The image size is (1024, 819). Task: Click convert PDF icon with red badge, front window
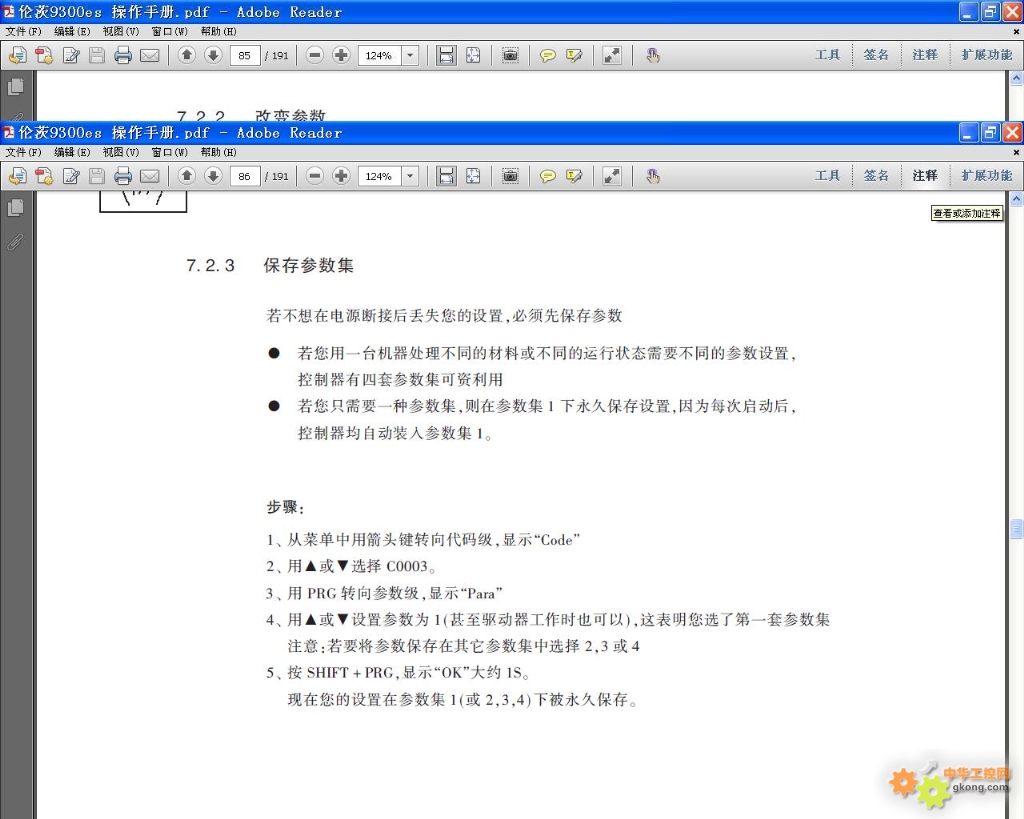tap(44, 176)
